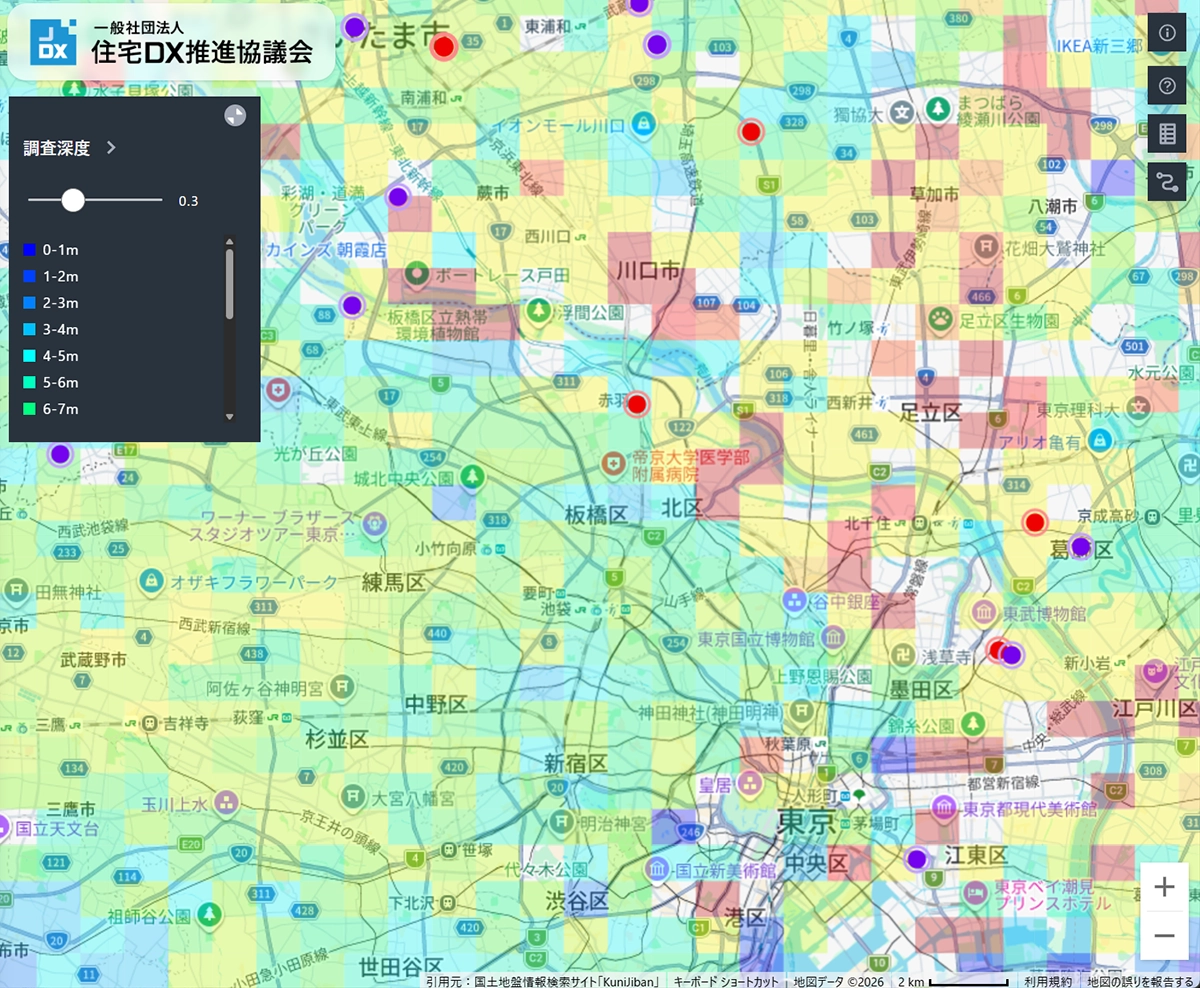The width and height of the screenshot is (1200, 988).
Task: Click purple marker left of 光が丘公園
Action: [x=60, y=454]
